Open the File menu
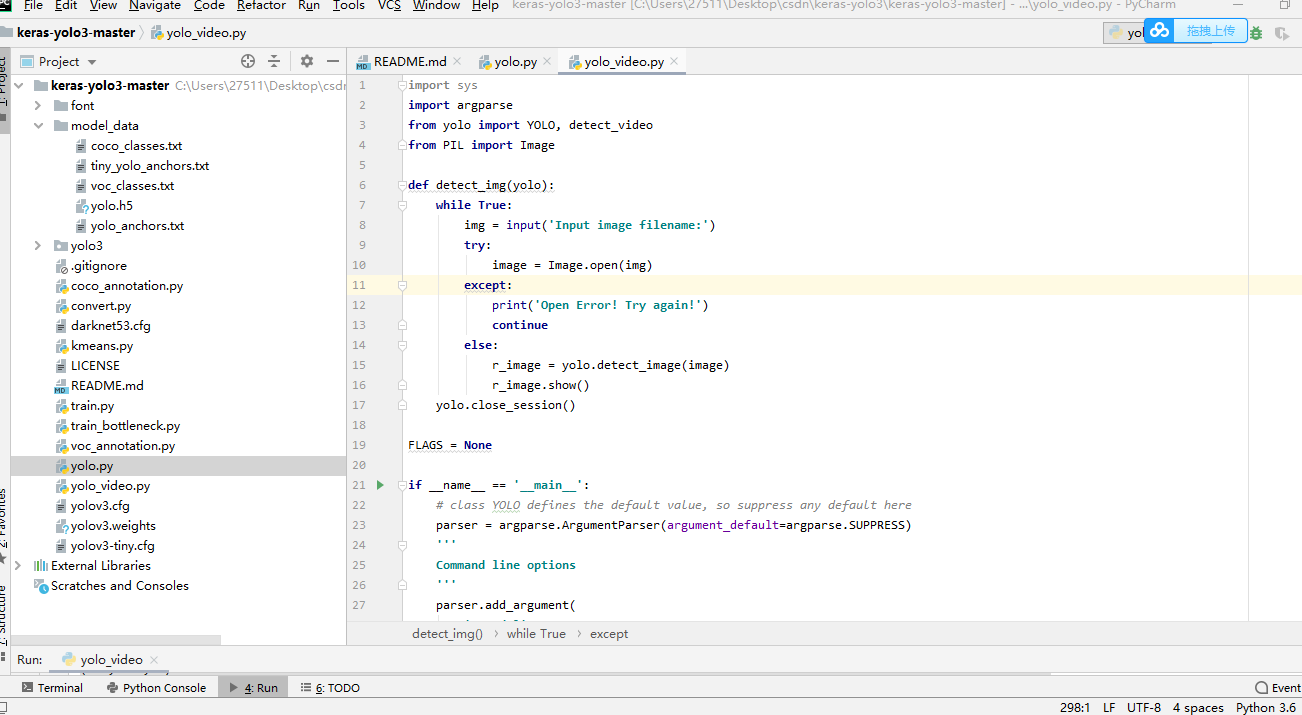Screen dimensions: 1302x715 point(33,5)
